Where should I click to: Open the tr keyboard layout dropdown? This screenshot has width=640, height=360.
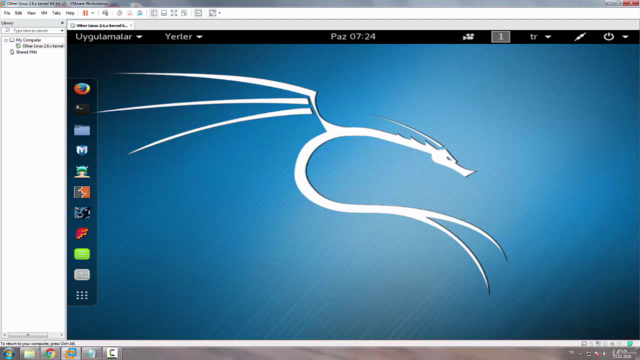tap(540, 37)
